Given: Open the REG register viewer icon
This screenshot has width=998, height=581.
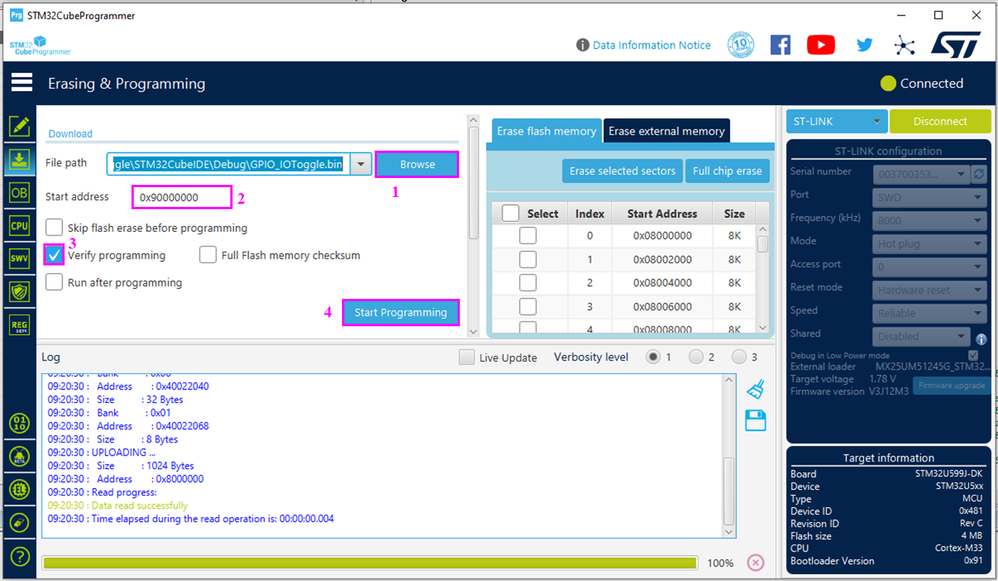Looking at the screenshot, I should tap(19, 325).
